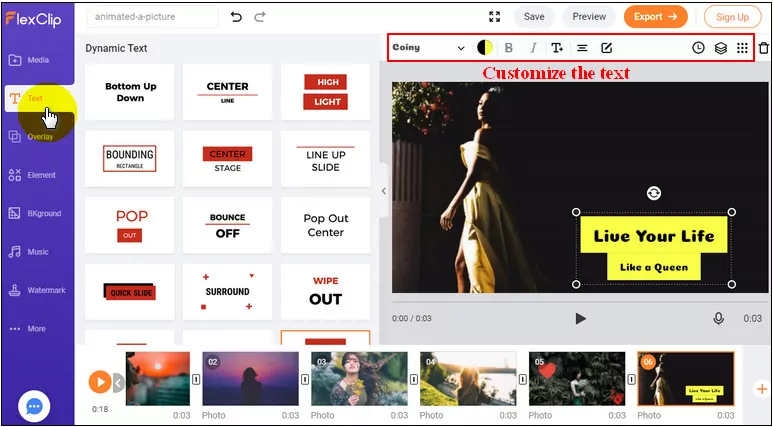Select the Line Up Slide text style
773x427 pixels.
point(325,159)
